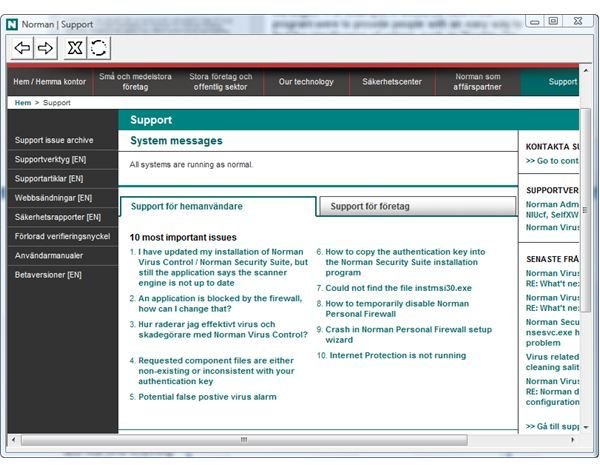Viewport: 600px width, 465px height.
Task: Open issue 3 Hur raderar jag effektivt virus
Action: tap(223, 330)
